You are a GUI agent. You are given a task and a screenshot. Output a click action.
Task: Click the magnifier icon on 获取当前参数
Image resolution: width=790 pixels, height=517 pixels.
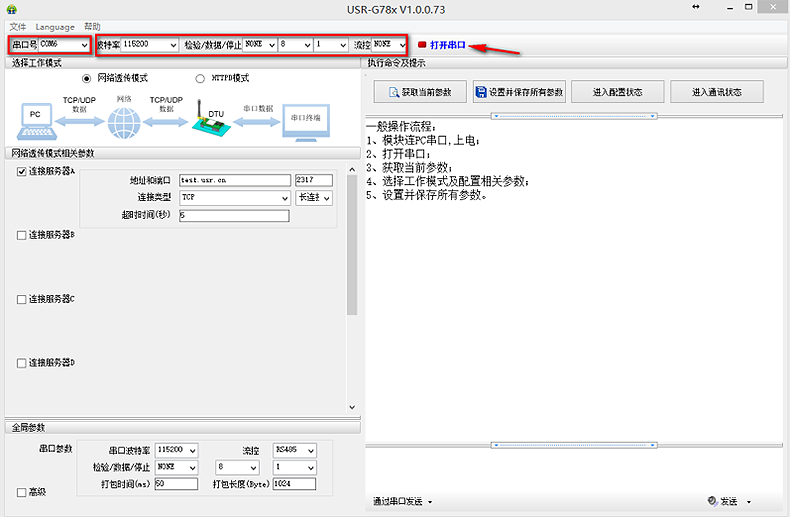click(391, 92)
